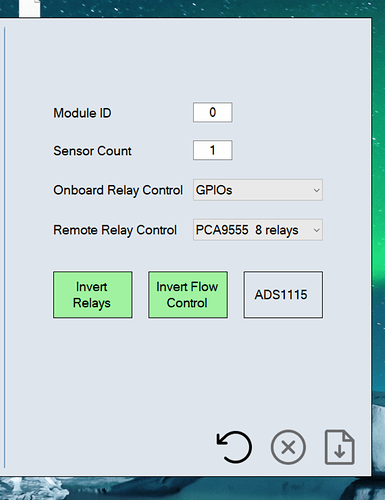Image resolution: width=385 pixels, height=500 pixels.
Task: Open the Remote Relay Control dropdown
Action: (x=258, y=230)
